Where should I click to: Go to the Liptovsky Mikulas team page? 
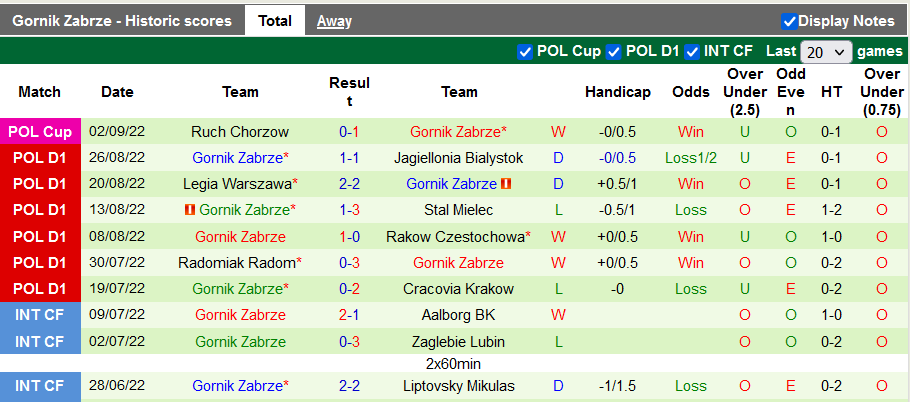[459, 386]
